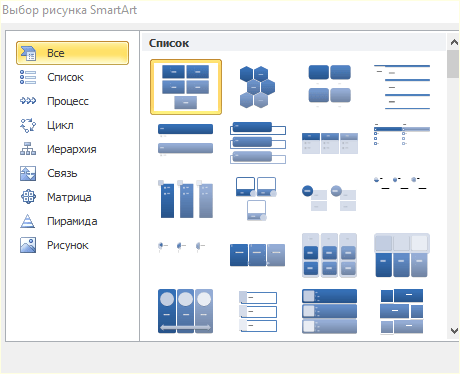The width and height of the screenshot is (460, 374).
Task: Choose the three blue rows with picture squares layout
Action: tap(329, 311)
